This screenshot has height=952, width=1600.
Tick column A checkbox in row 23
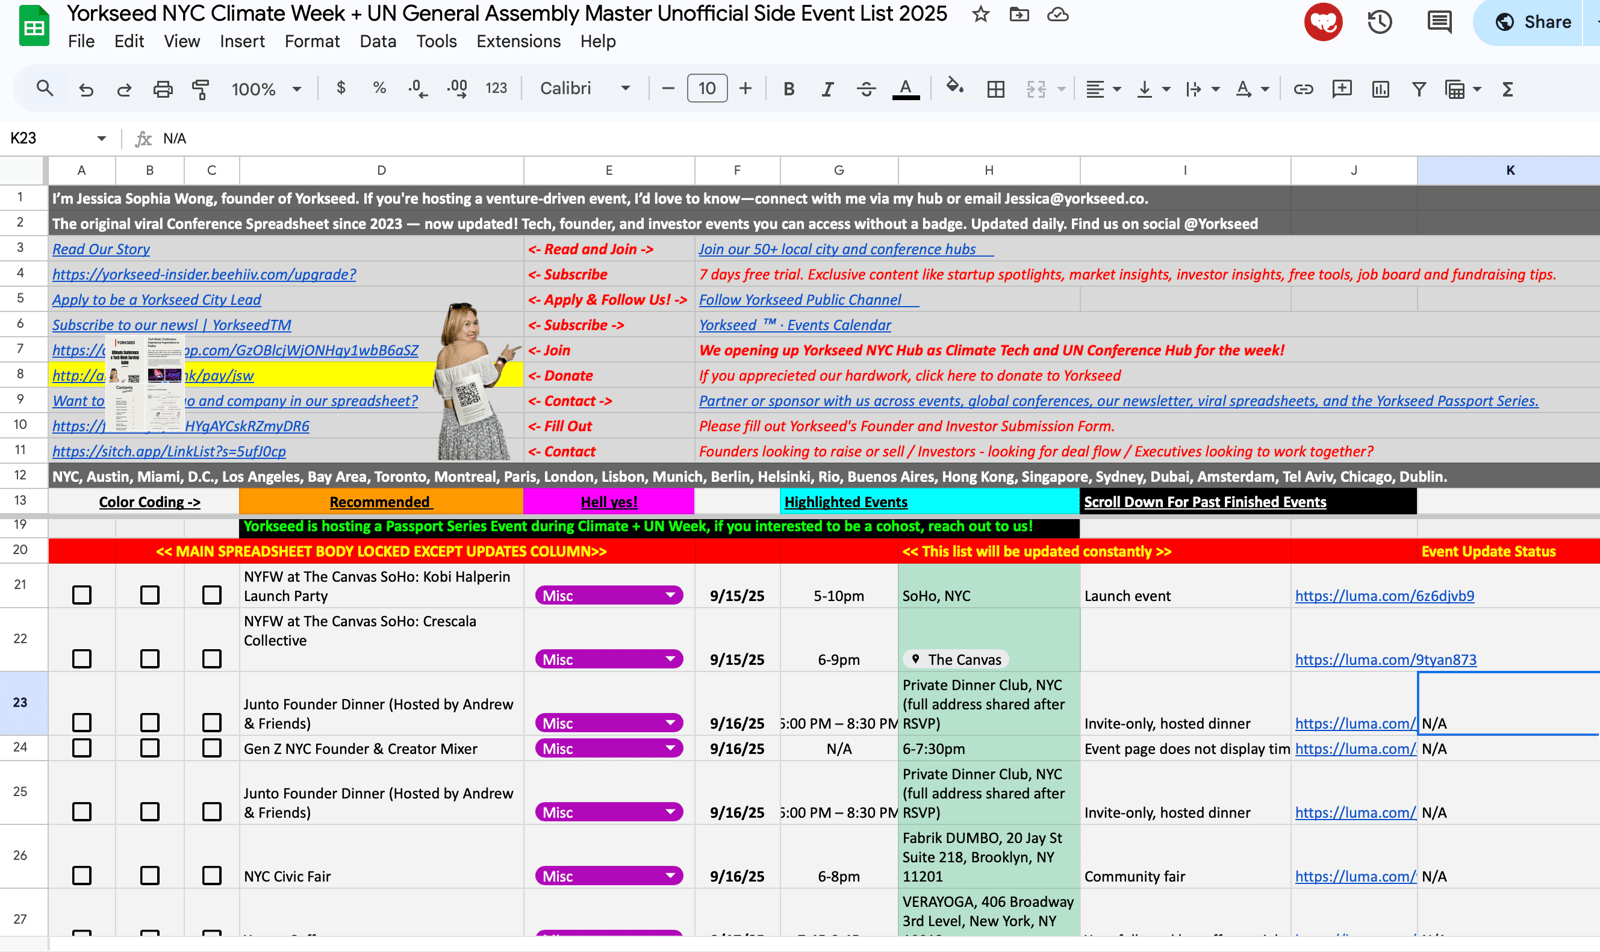[x=82, y=722]
